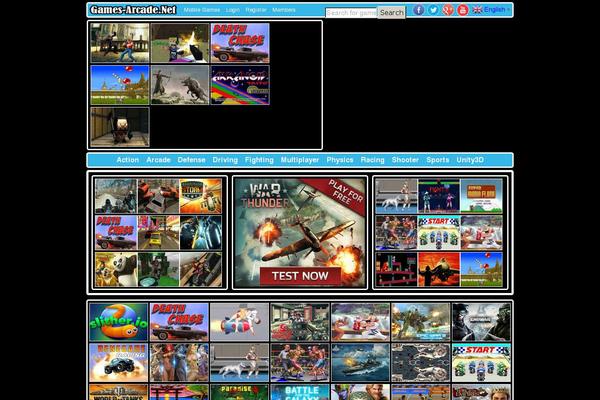The width and height of the screenshot is (600, 400).
Task: Visit the Members page
Action: pyautogui.click(x=284, y=10)
